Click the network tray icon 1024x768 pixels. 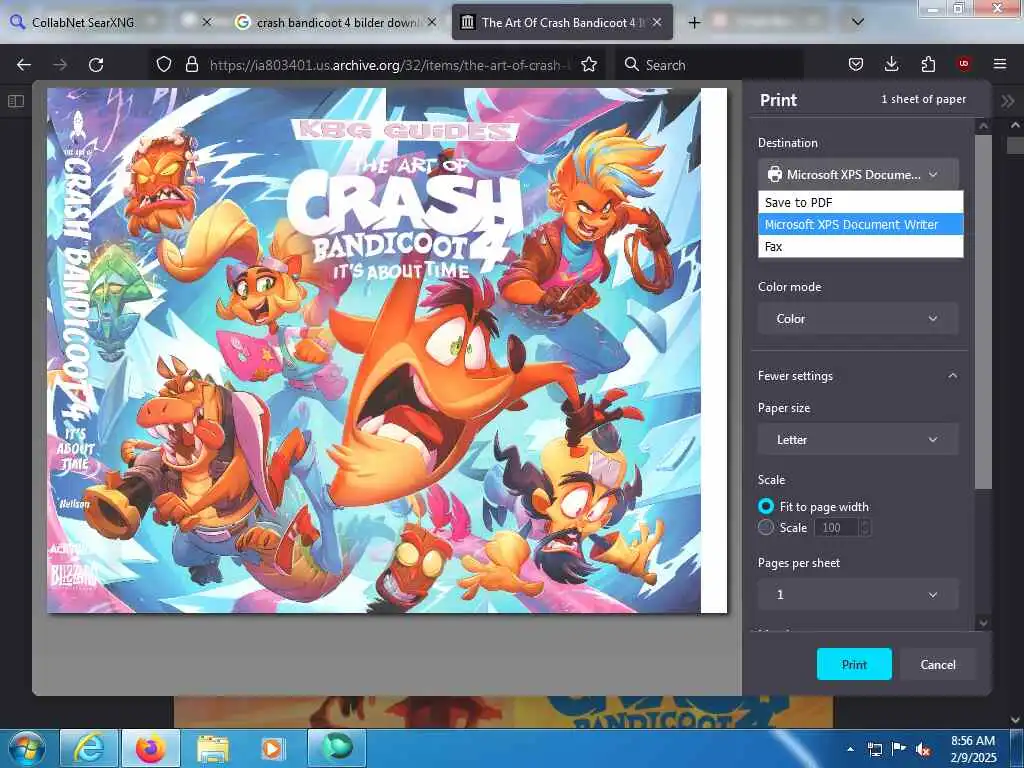(x=874, y=749)
